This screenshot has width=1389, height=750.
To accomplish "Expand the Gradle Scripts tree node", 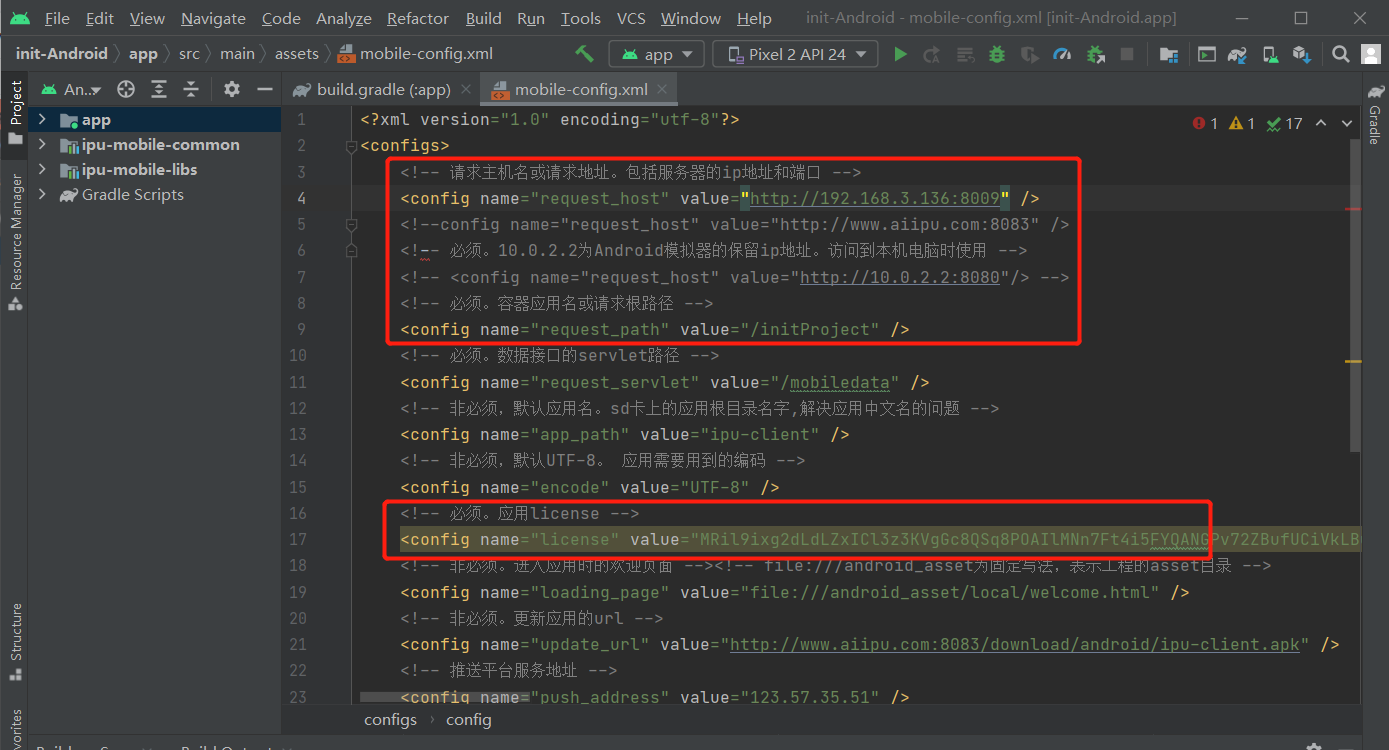I will [42, 195].
